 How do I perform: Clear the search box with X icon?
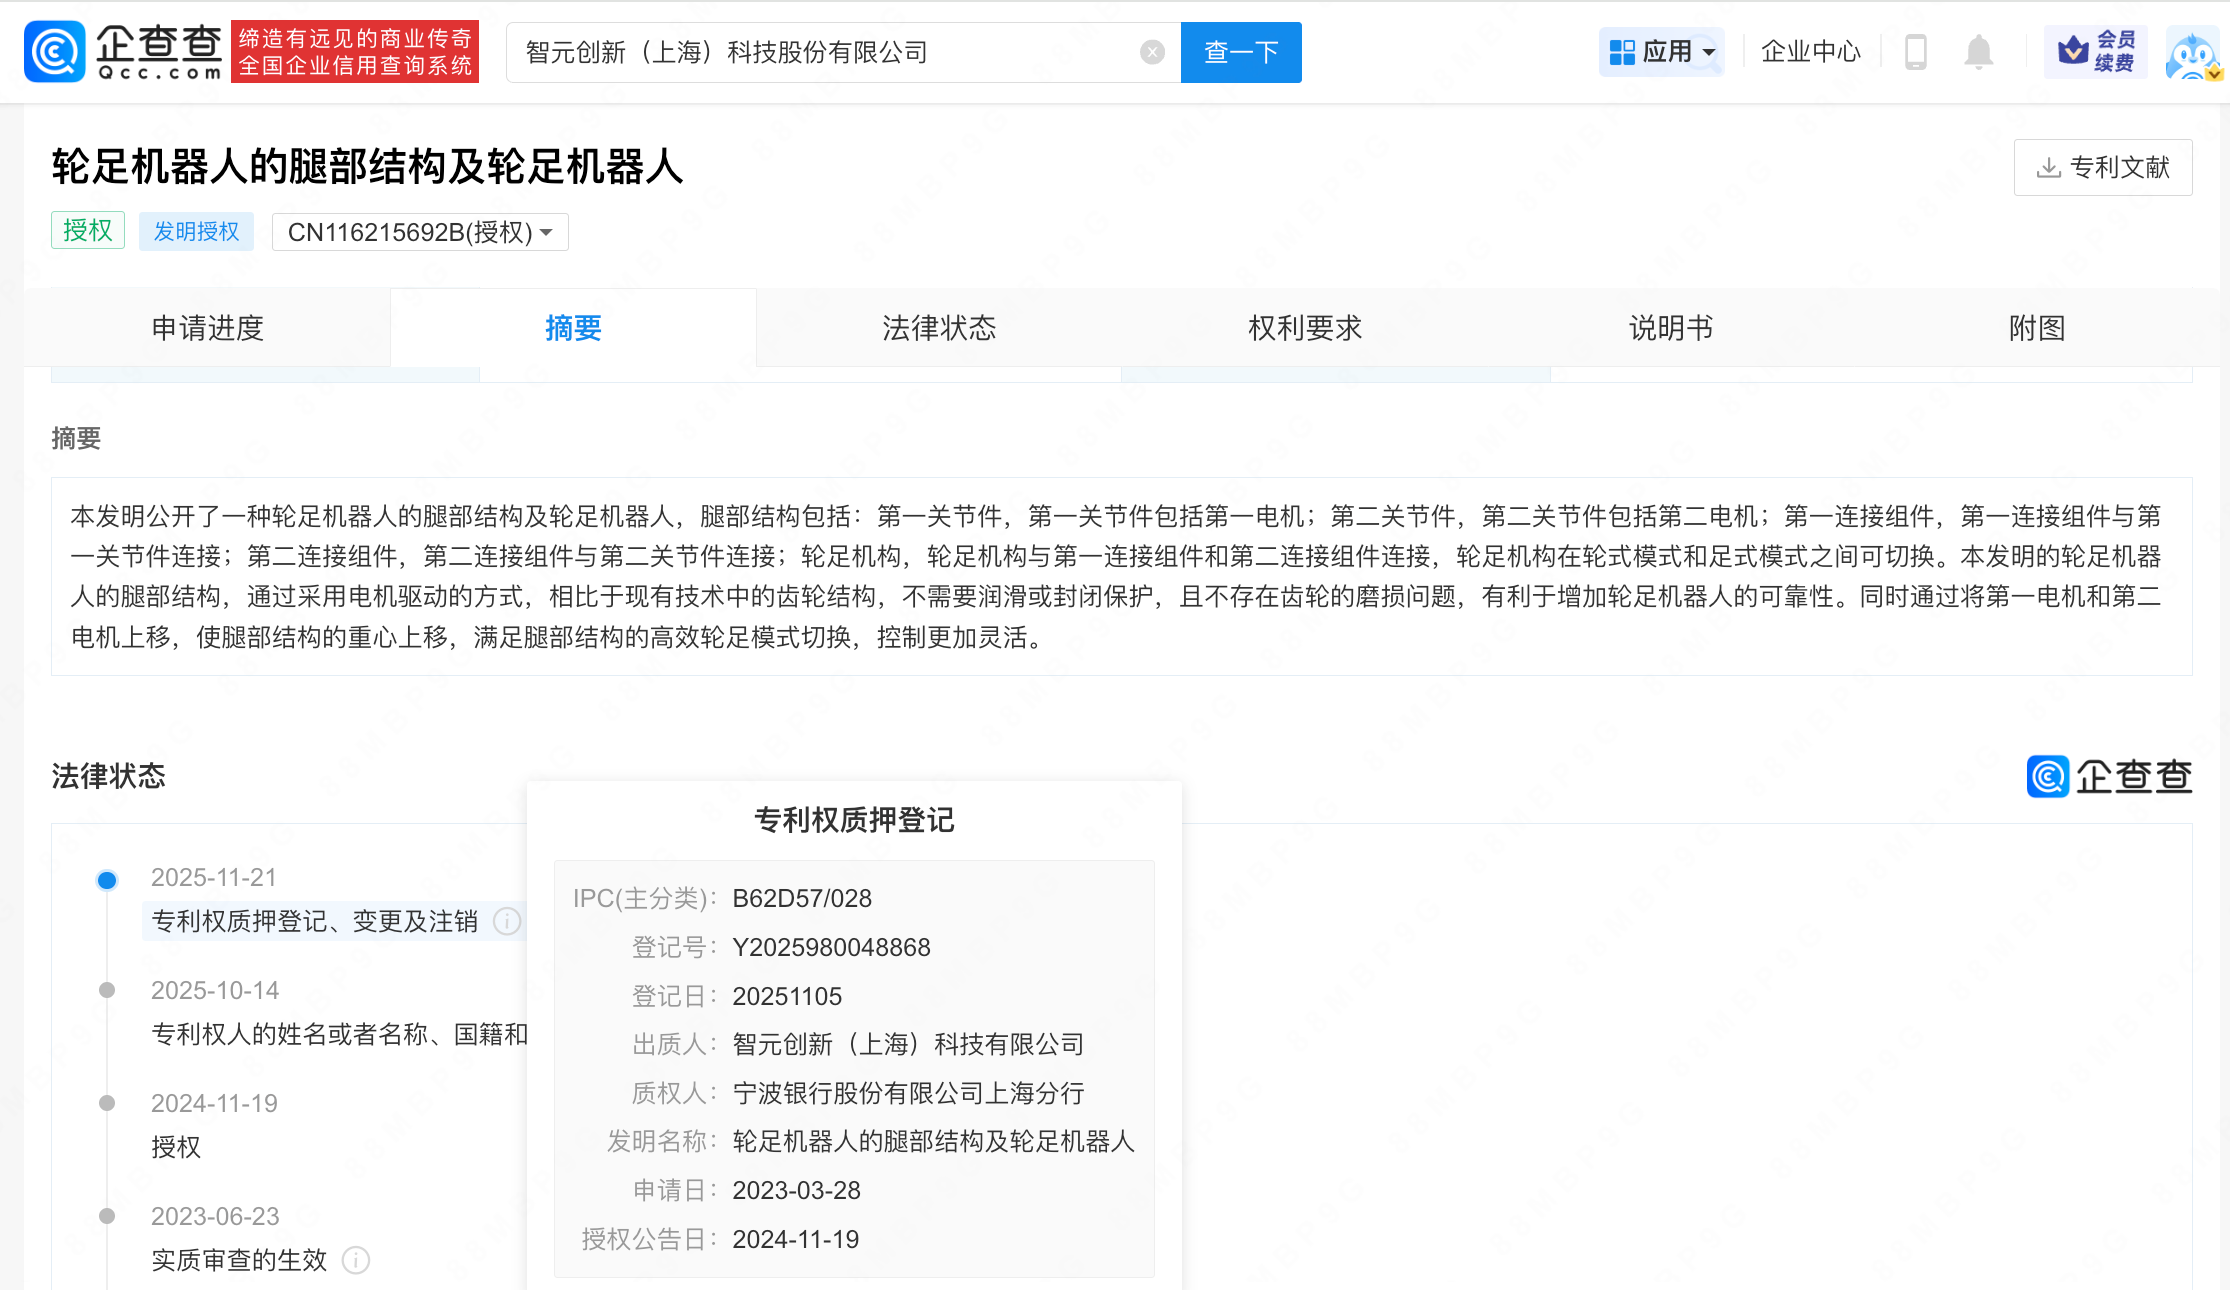pos(1152,52)
